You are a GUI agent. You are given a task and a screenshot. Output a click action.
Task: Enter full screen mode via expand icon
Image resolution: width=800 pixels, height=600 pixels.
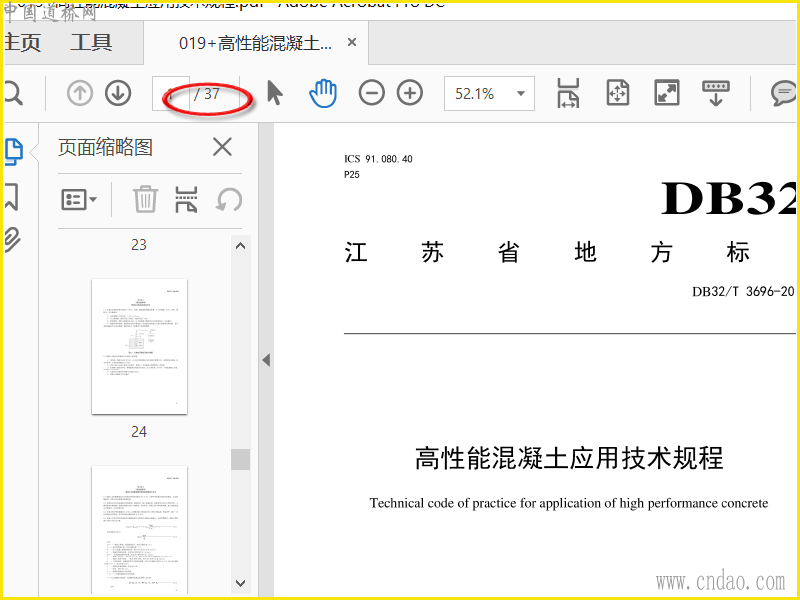click(x=666, y=93)
